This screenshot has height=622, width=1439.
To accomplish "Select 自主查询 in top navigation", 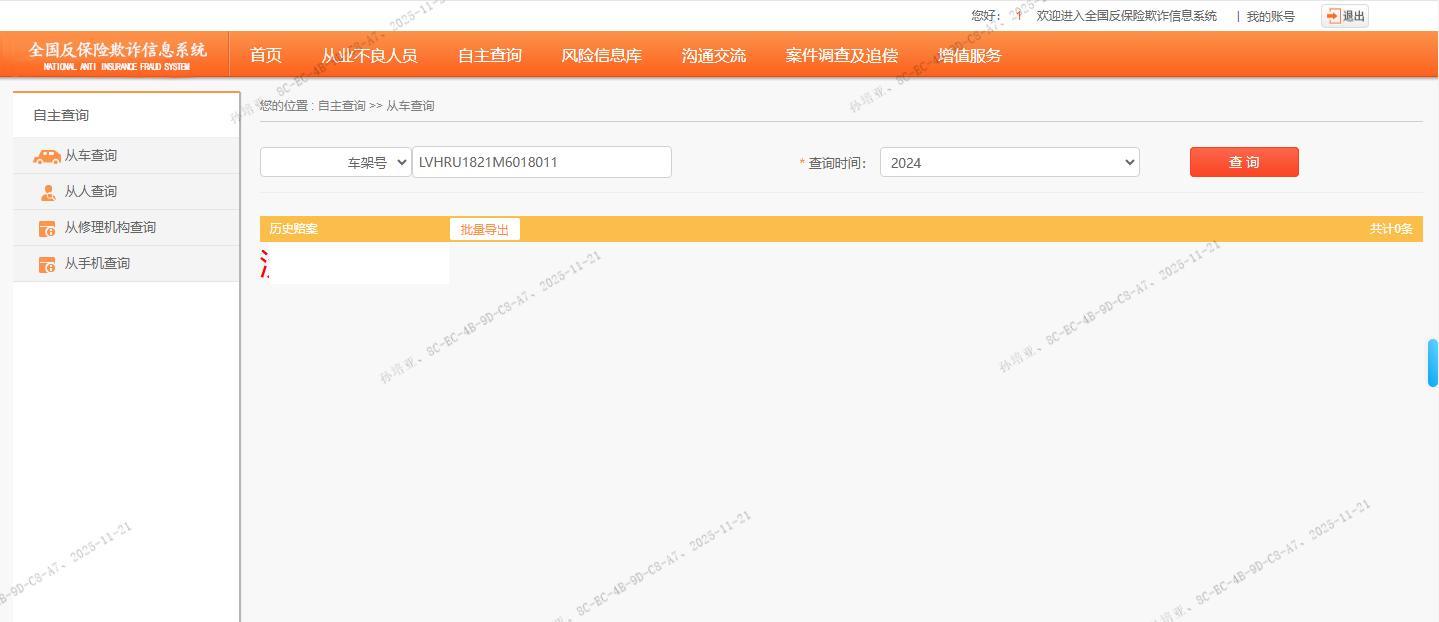I will pyautogui.click(x=489, y=55).
